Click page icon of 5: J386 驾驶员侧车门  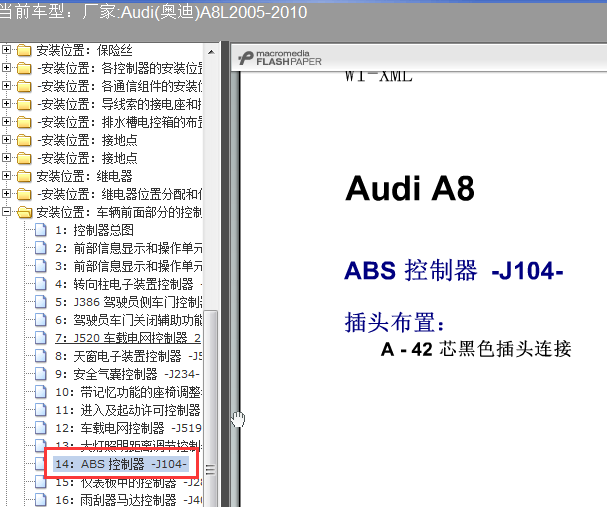pyautogui.click(x=41, y=302)
